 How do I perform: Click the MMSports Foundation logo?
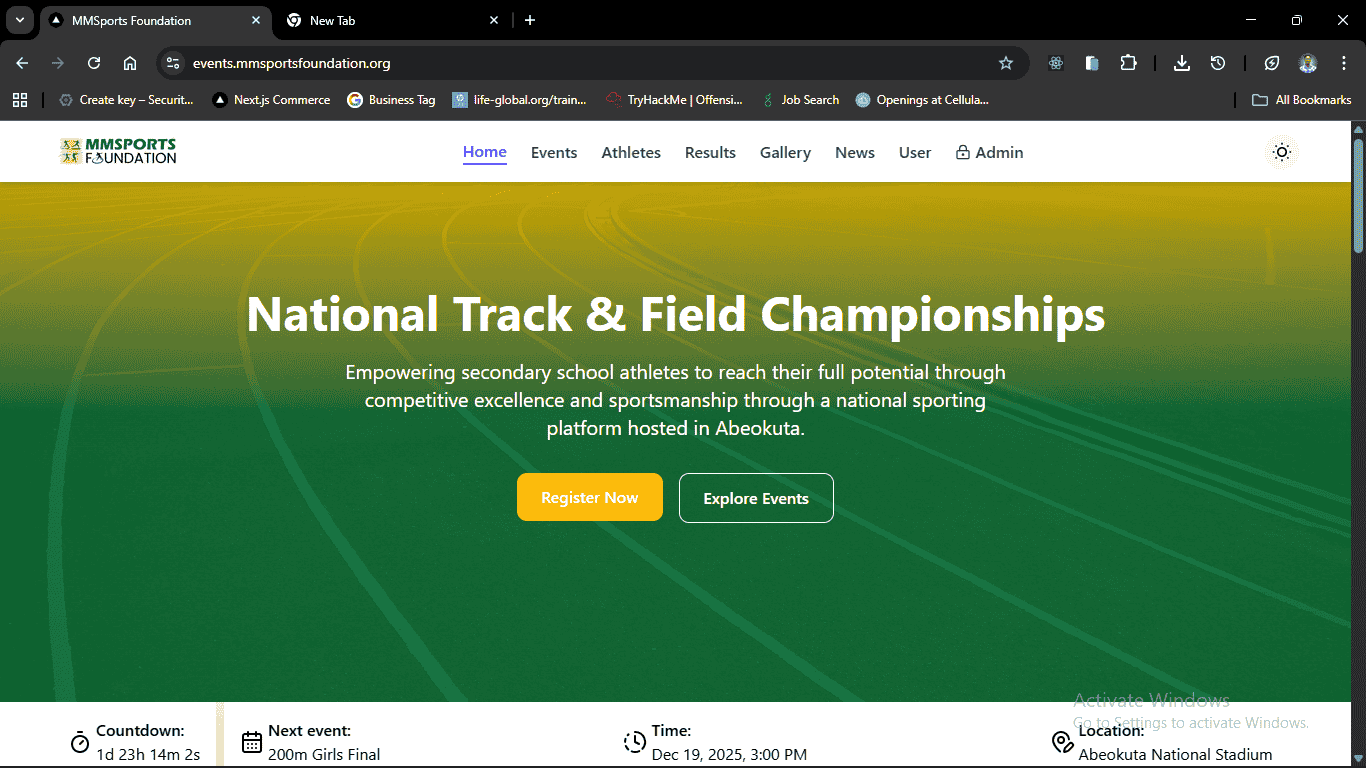(117, 151)
